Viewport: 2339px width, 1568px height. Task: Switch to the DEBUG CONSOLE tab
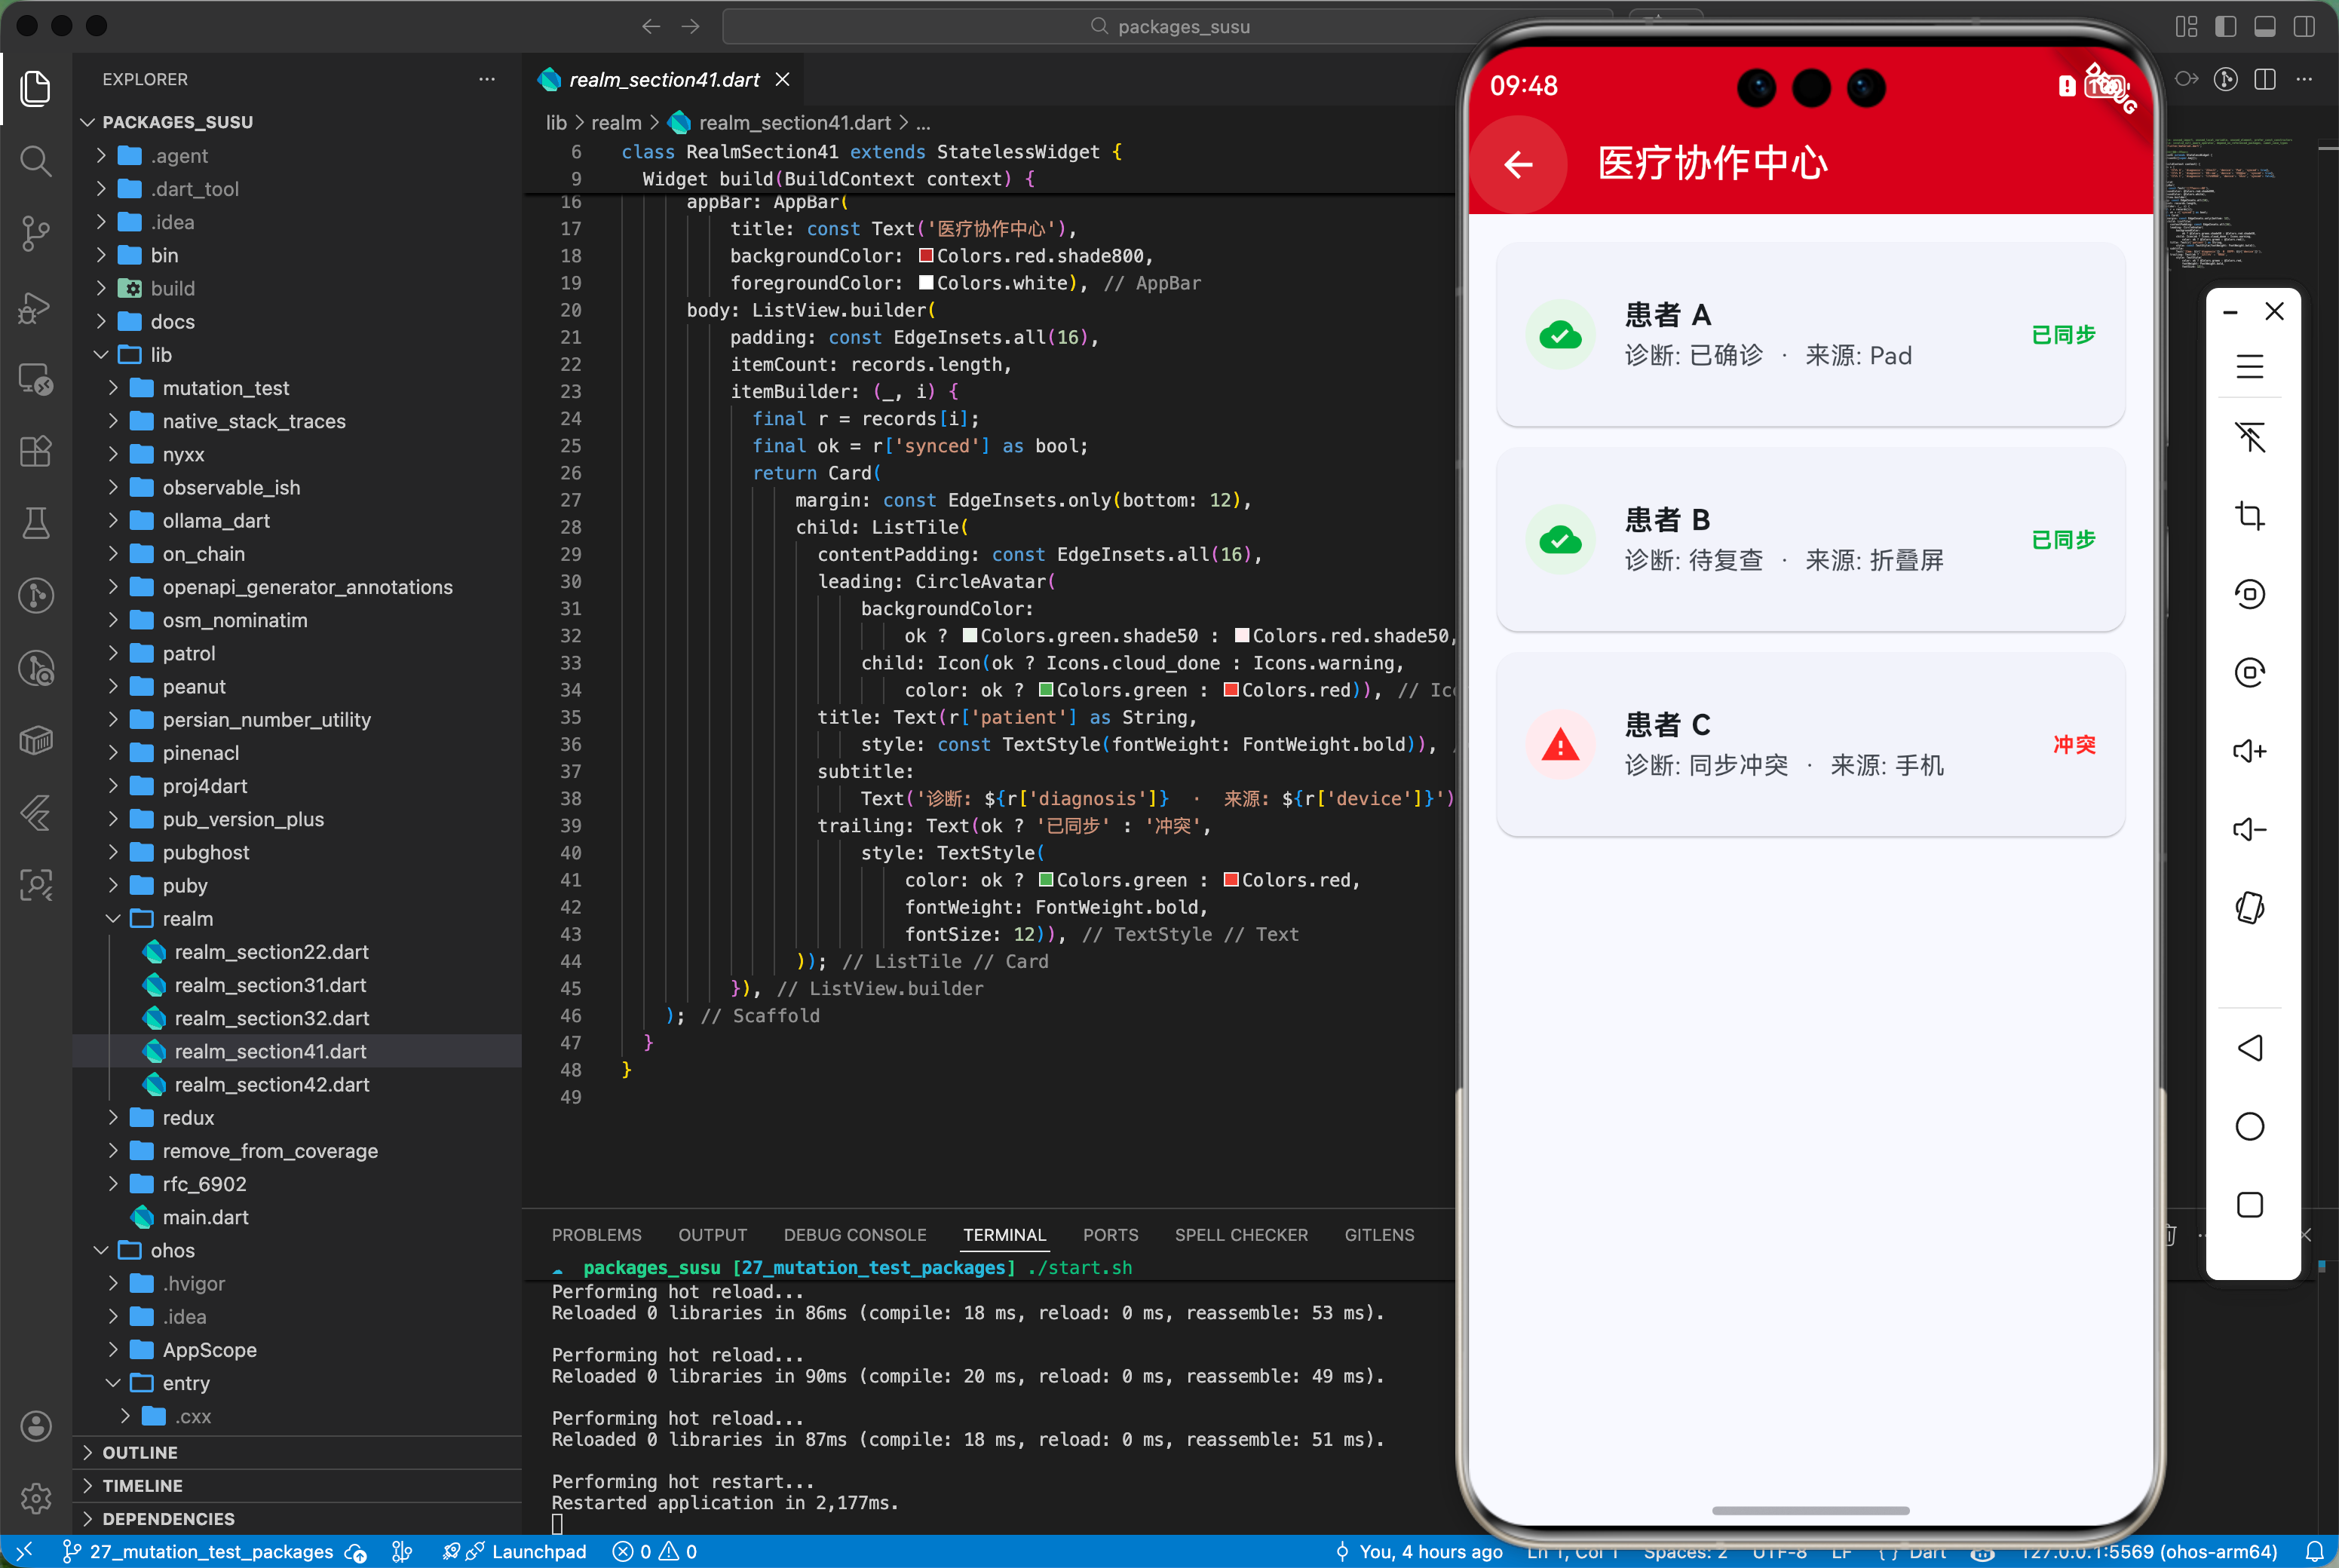(854, 1235)
